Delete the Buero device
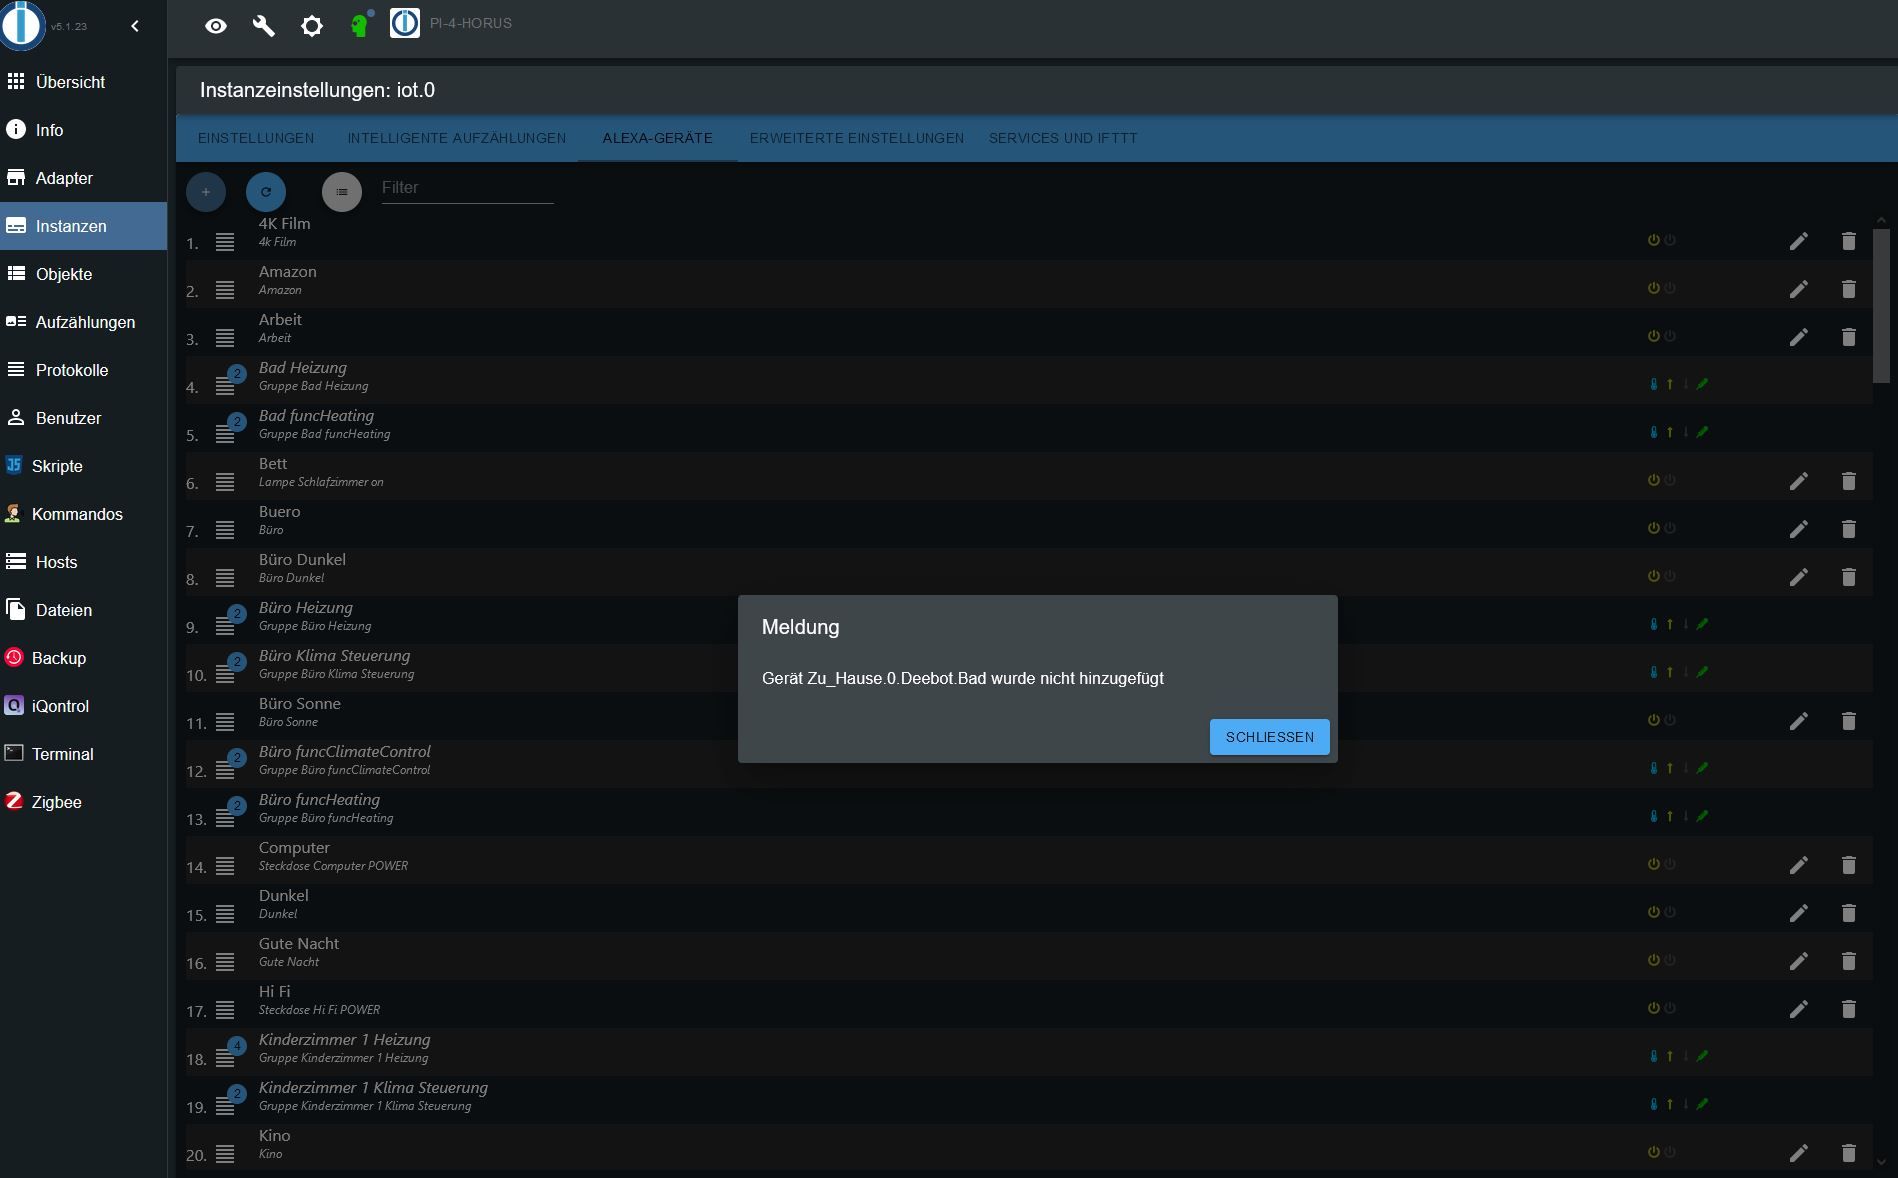Image resolution: width=1898 pixels, height=1178 pixels. pos(1848,529)
